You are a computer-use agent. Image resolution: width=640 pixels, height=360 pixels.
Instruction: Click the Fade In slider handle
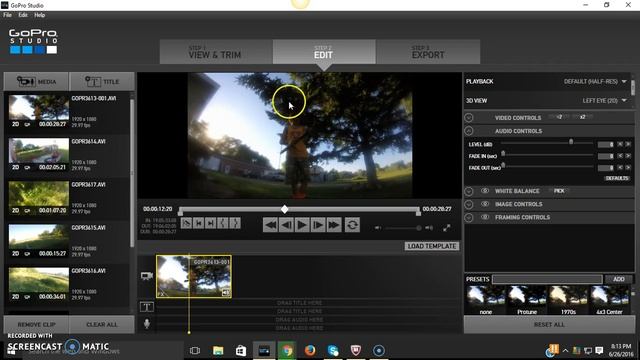pyautogui.click(x=503, y=153)
